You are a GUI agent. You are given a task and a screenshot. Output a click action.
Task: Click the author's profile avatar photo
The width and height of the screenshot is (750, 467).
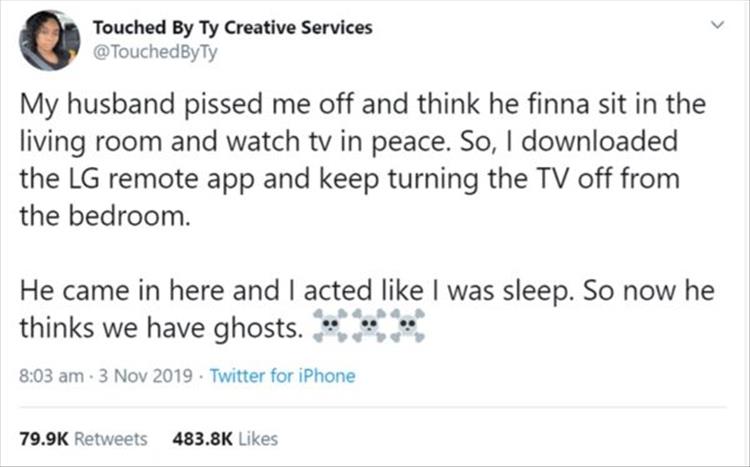pyautogui.click(x=47, y=39)
